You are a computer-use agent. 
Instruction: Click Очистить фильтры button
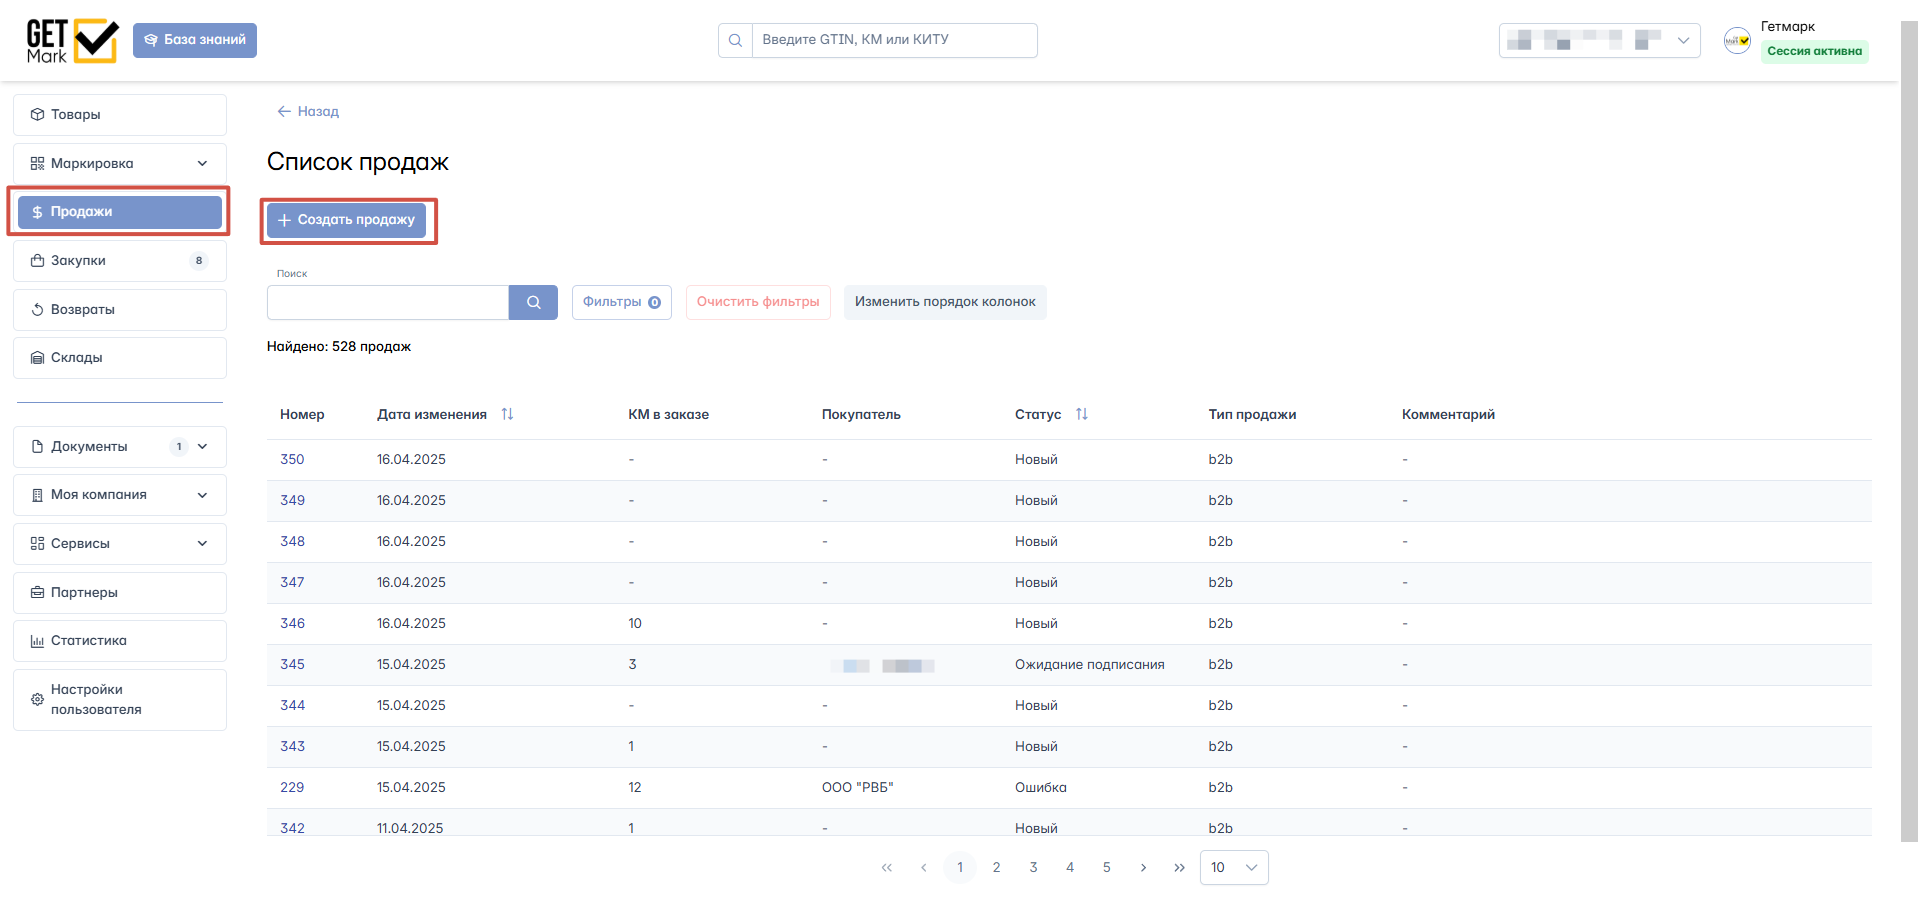758,302
